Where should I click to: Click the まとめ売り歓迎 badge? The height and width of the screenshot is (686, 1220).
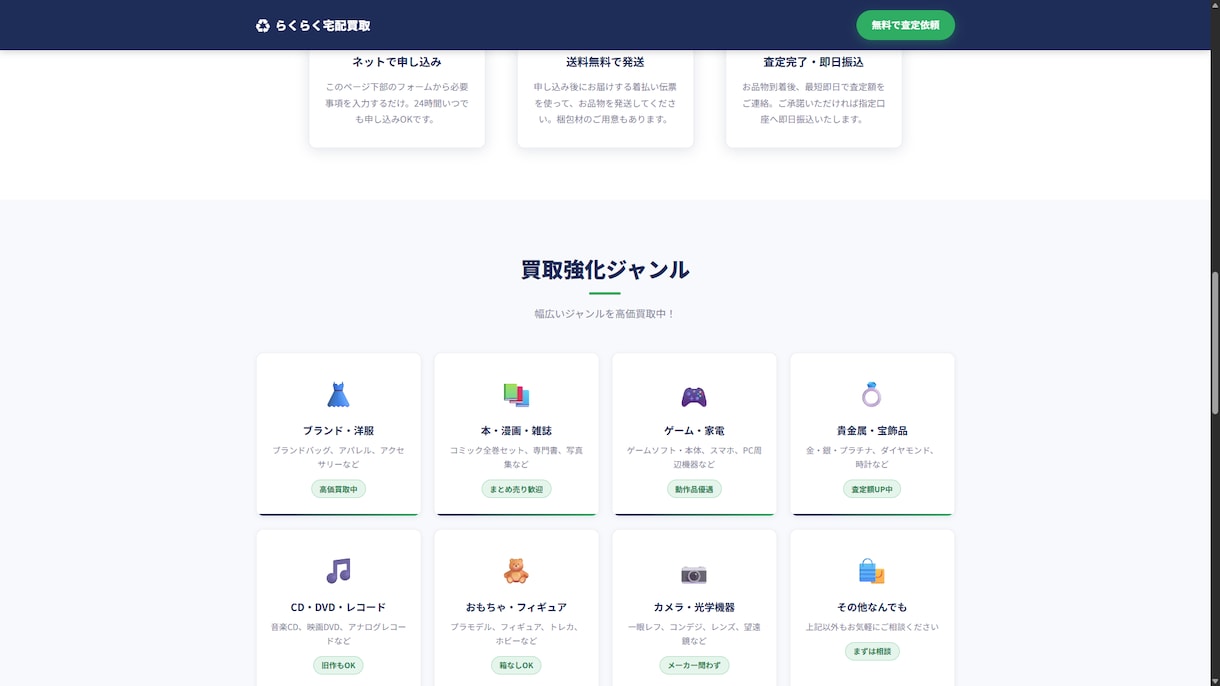pos(516,489)
